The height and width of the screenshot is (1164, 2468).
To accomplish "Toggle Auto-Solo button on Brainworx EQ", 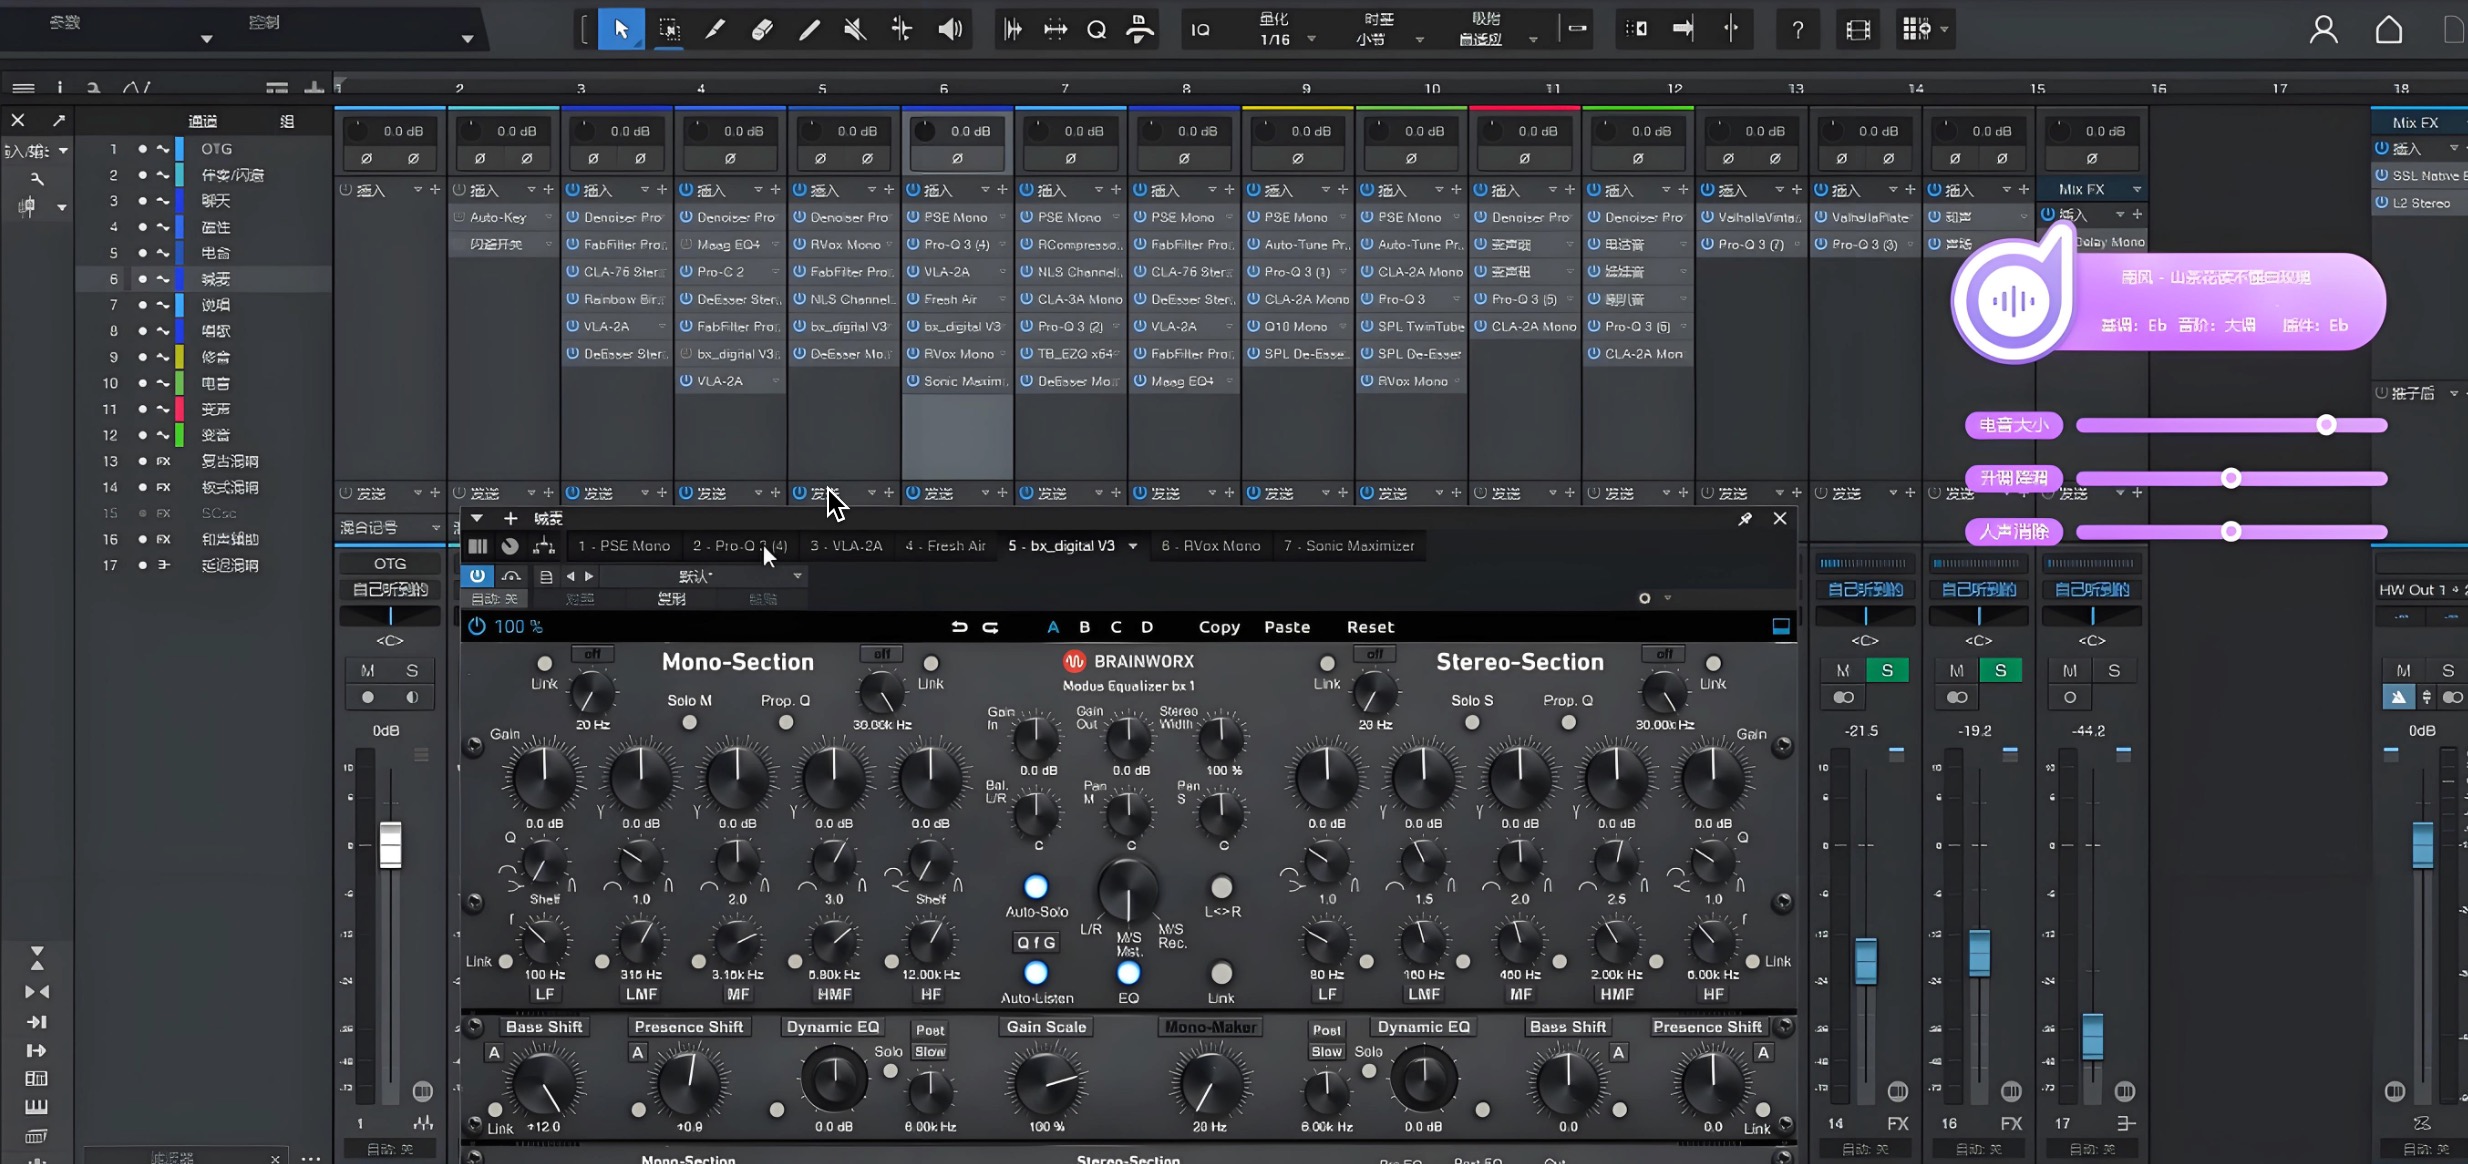I will pos(1036,887).
